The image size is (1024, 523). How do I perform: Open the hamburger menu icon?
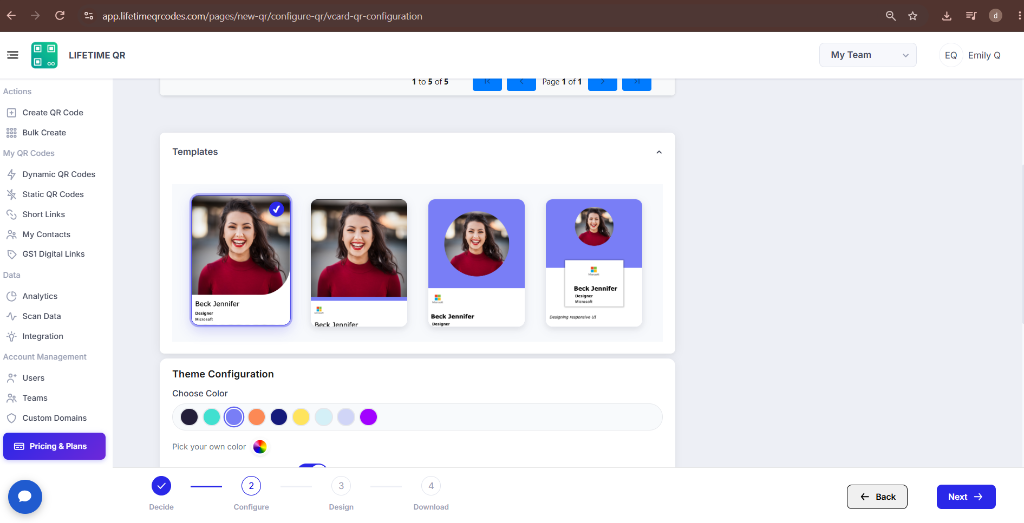12,55
